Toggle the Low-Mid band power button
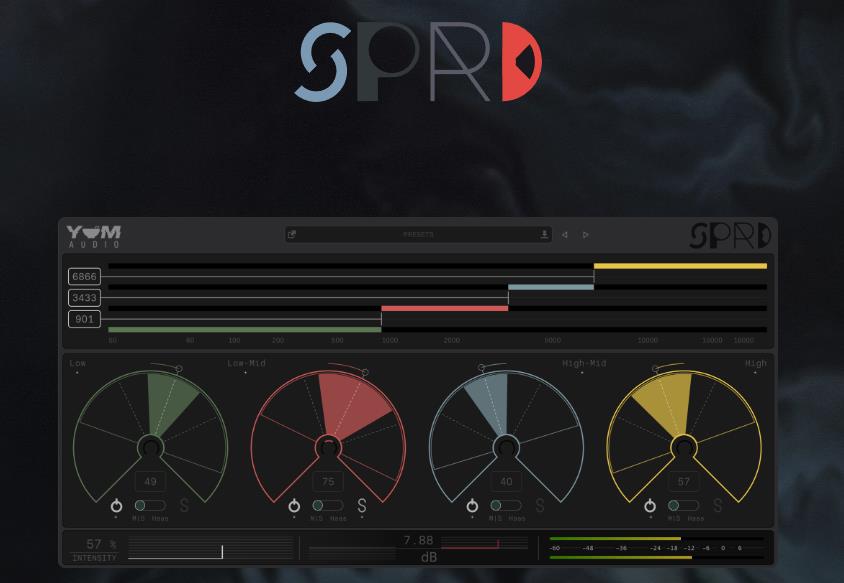This screenshot has width=844, height=583. click(294, 505)
